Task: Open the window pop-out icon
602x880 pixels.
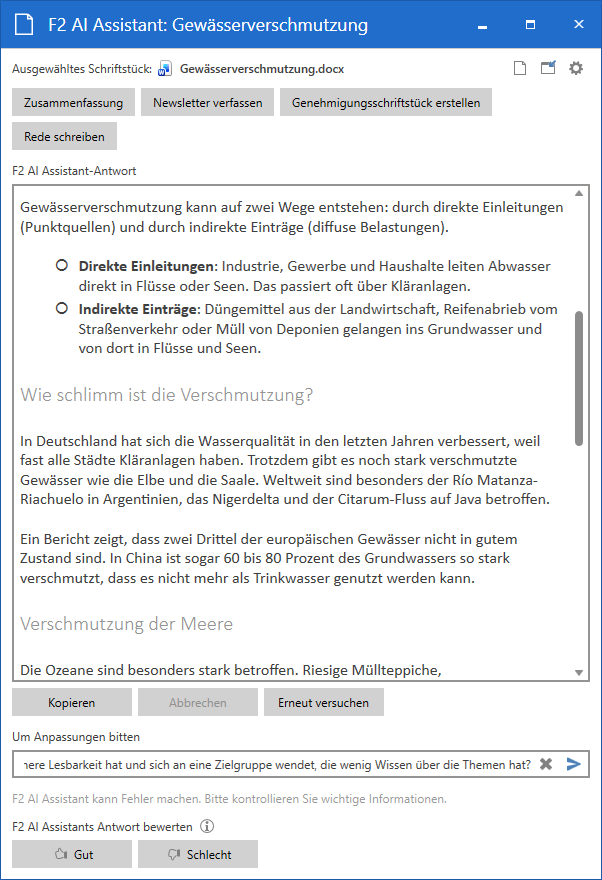Action: coord(548,68)
